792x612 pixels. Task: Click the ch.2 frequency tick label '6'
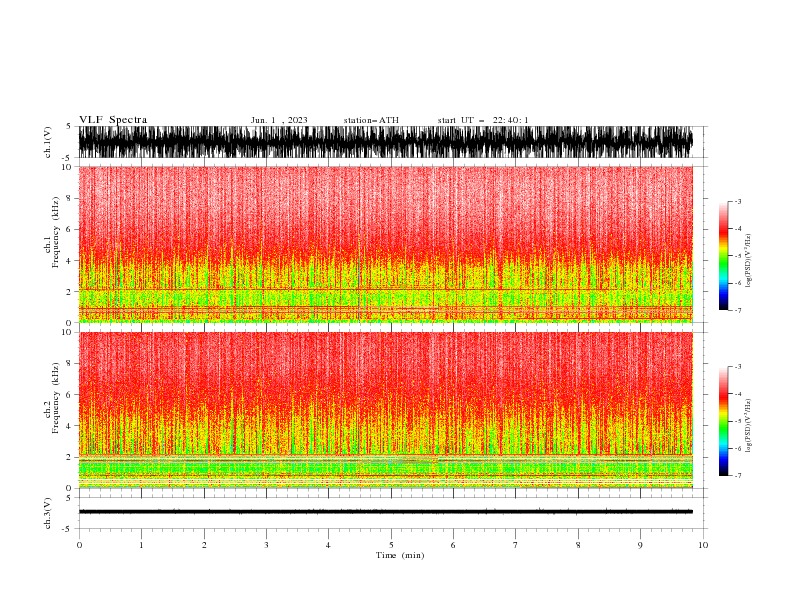(x=70, y=395)
